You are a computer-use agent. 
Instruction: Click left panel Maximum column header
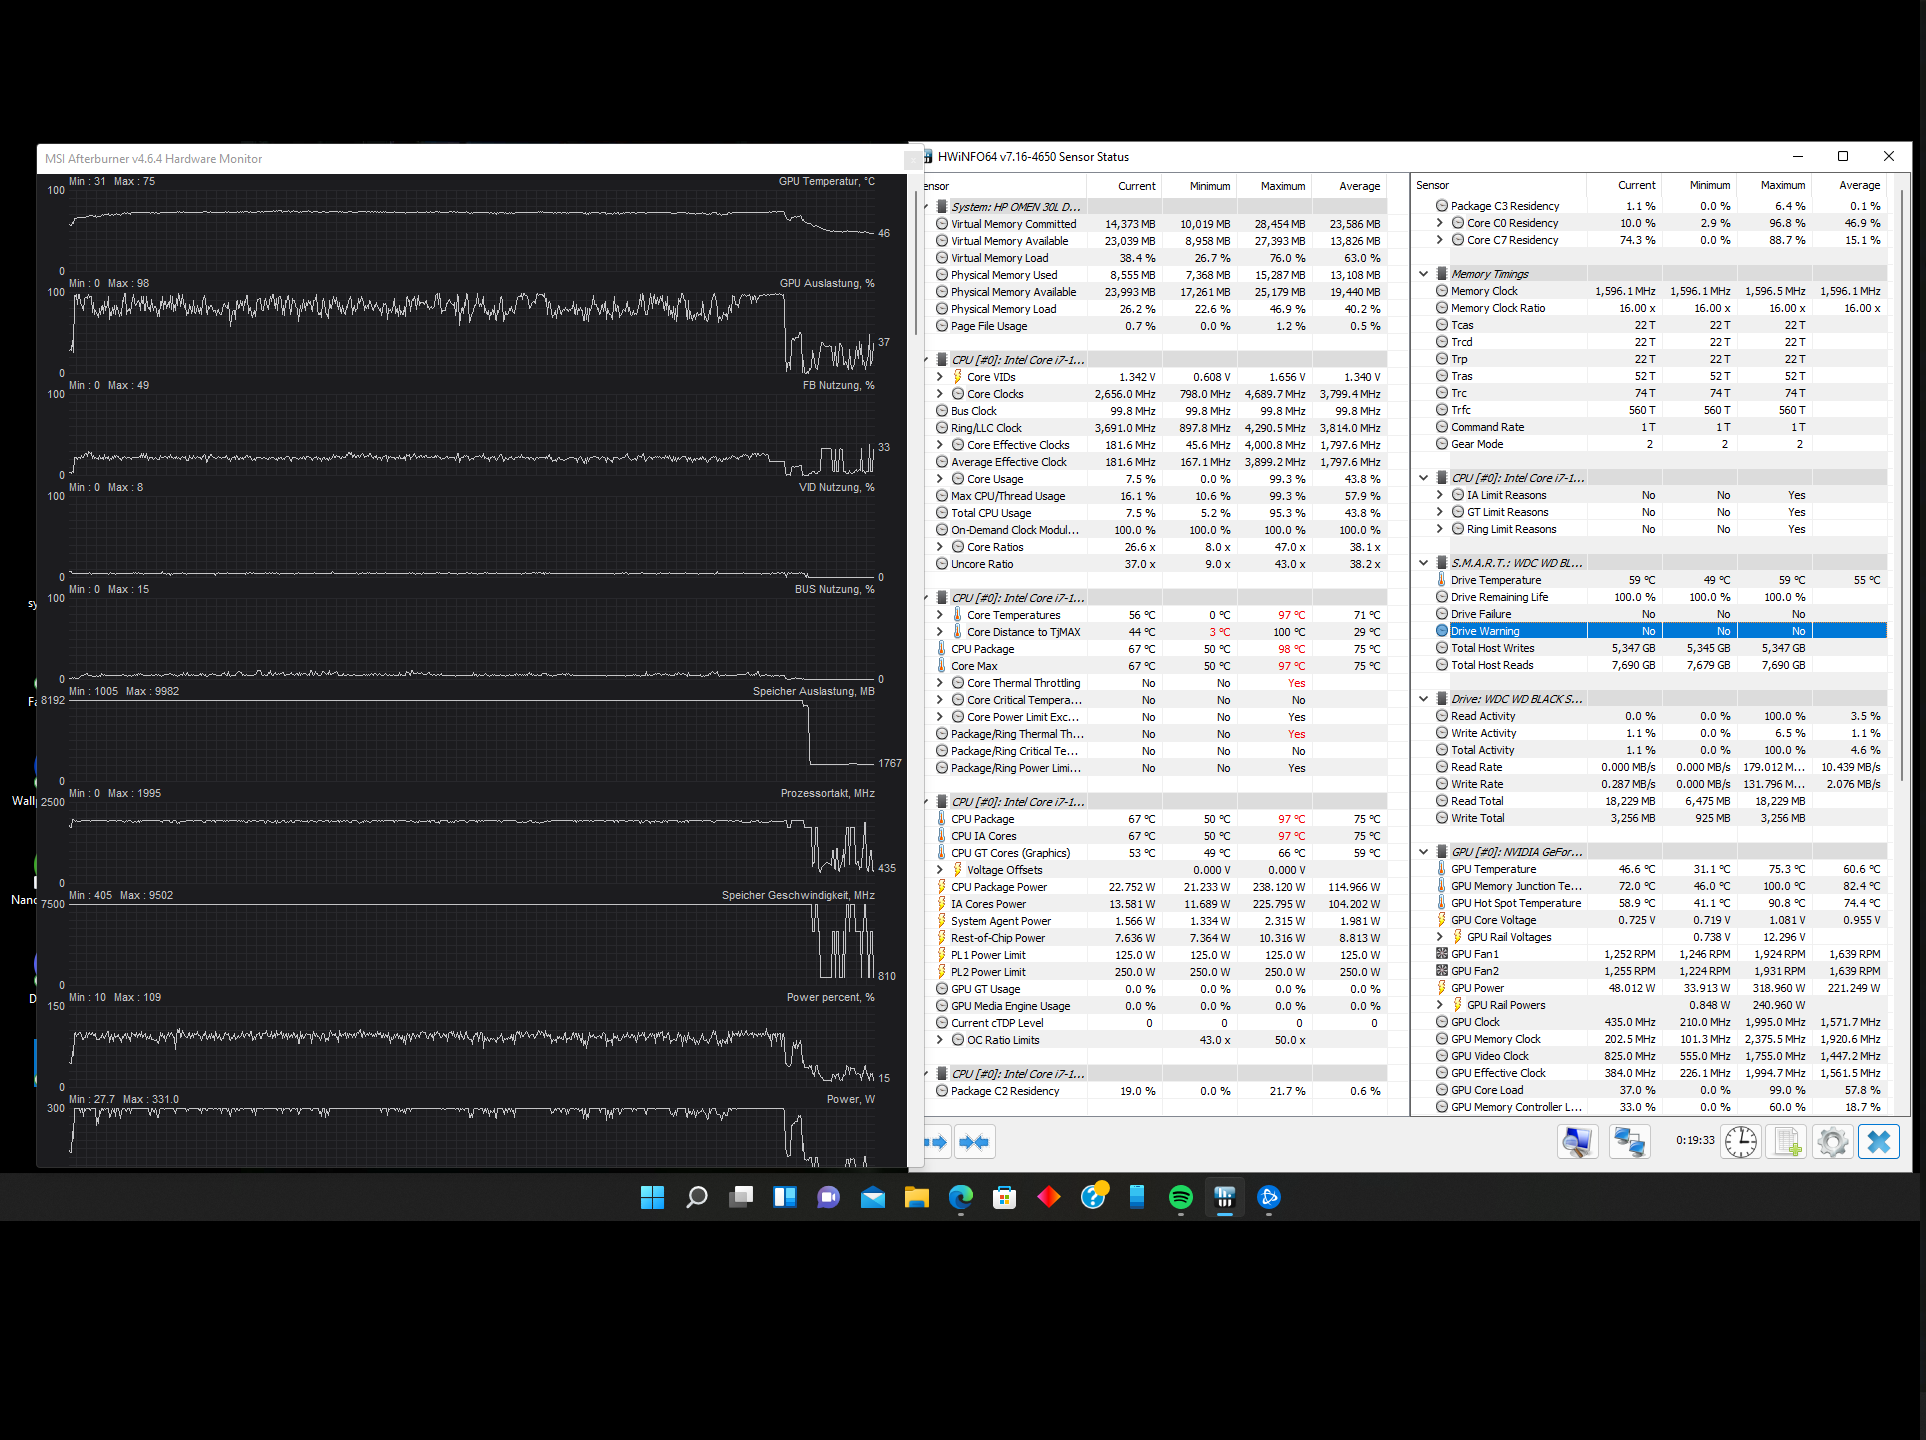click(x=1274, y=186)
